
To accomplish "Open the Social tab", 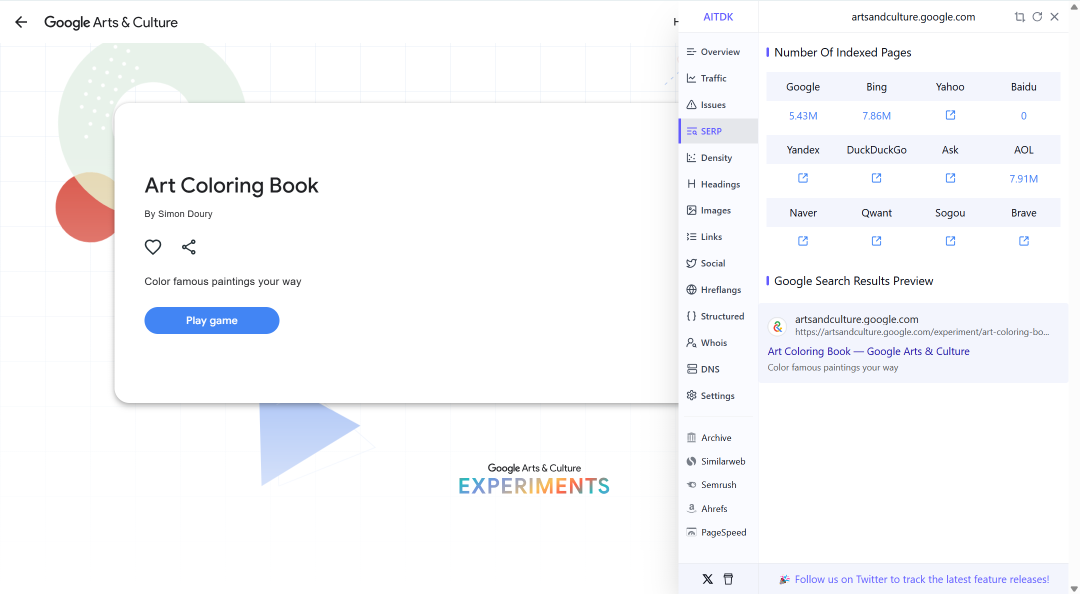I will (718, 263).
